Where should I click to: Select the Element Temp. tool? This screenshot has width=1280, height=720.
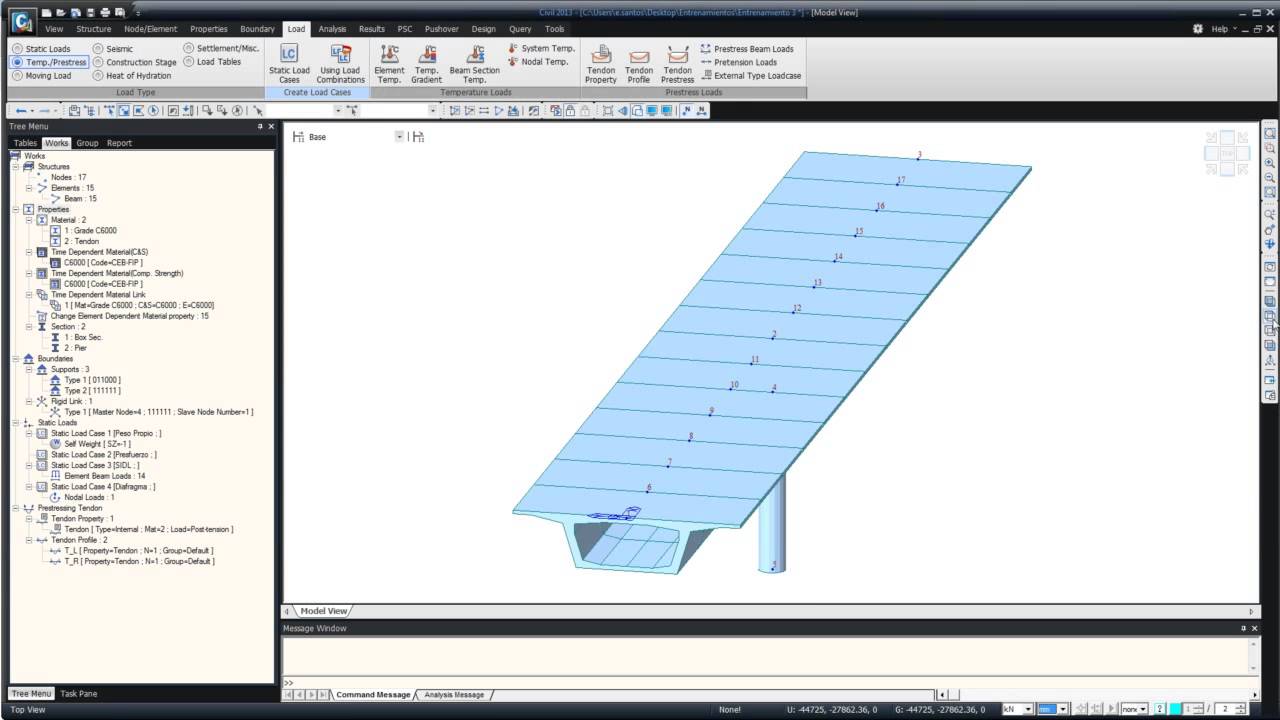pyautogui.click(x=389, y=62)
